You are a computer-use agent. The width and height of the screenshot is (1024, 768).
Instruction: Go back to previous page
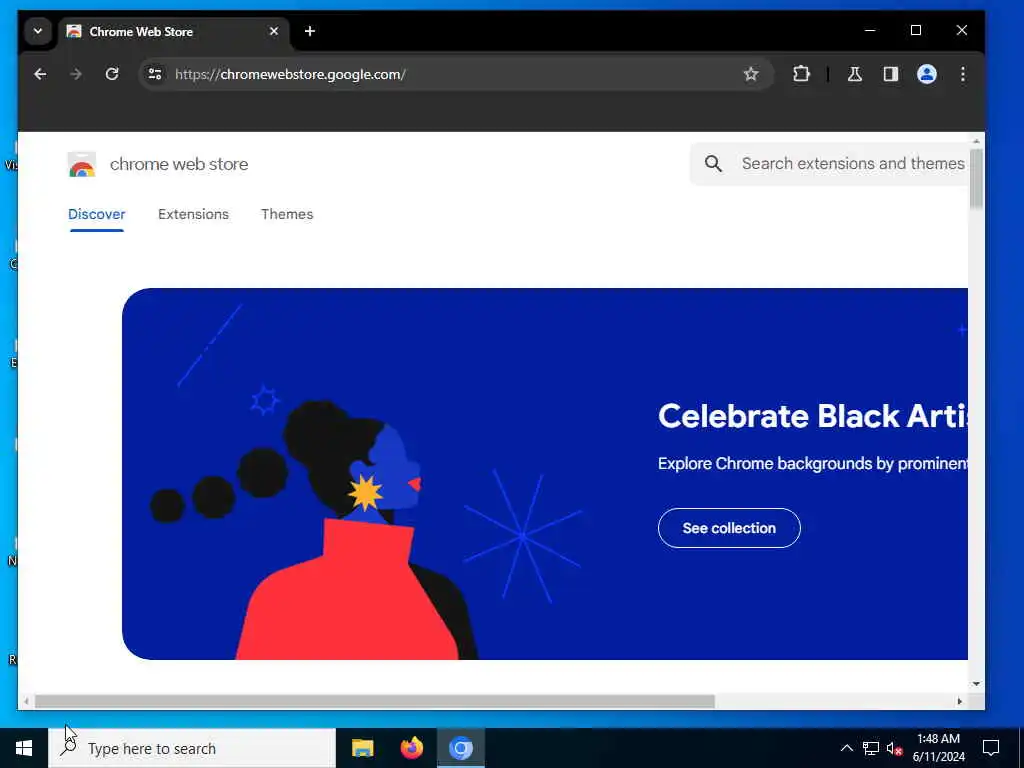pos(40,74)
